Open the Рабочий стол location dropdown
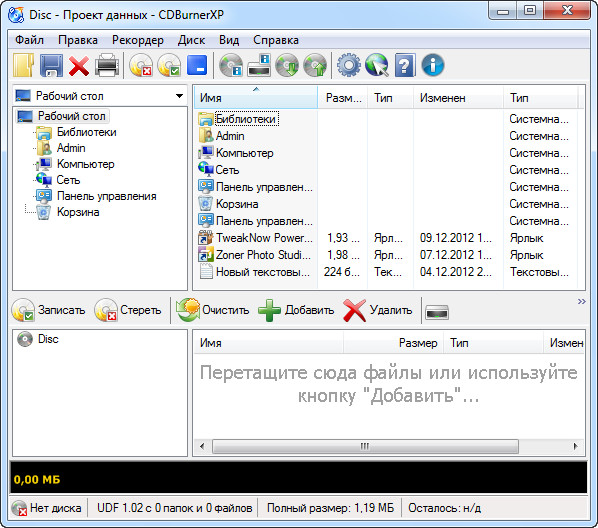 pyautogui.click(x=179, y=96)
